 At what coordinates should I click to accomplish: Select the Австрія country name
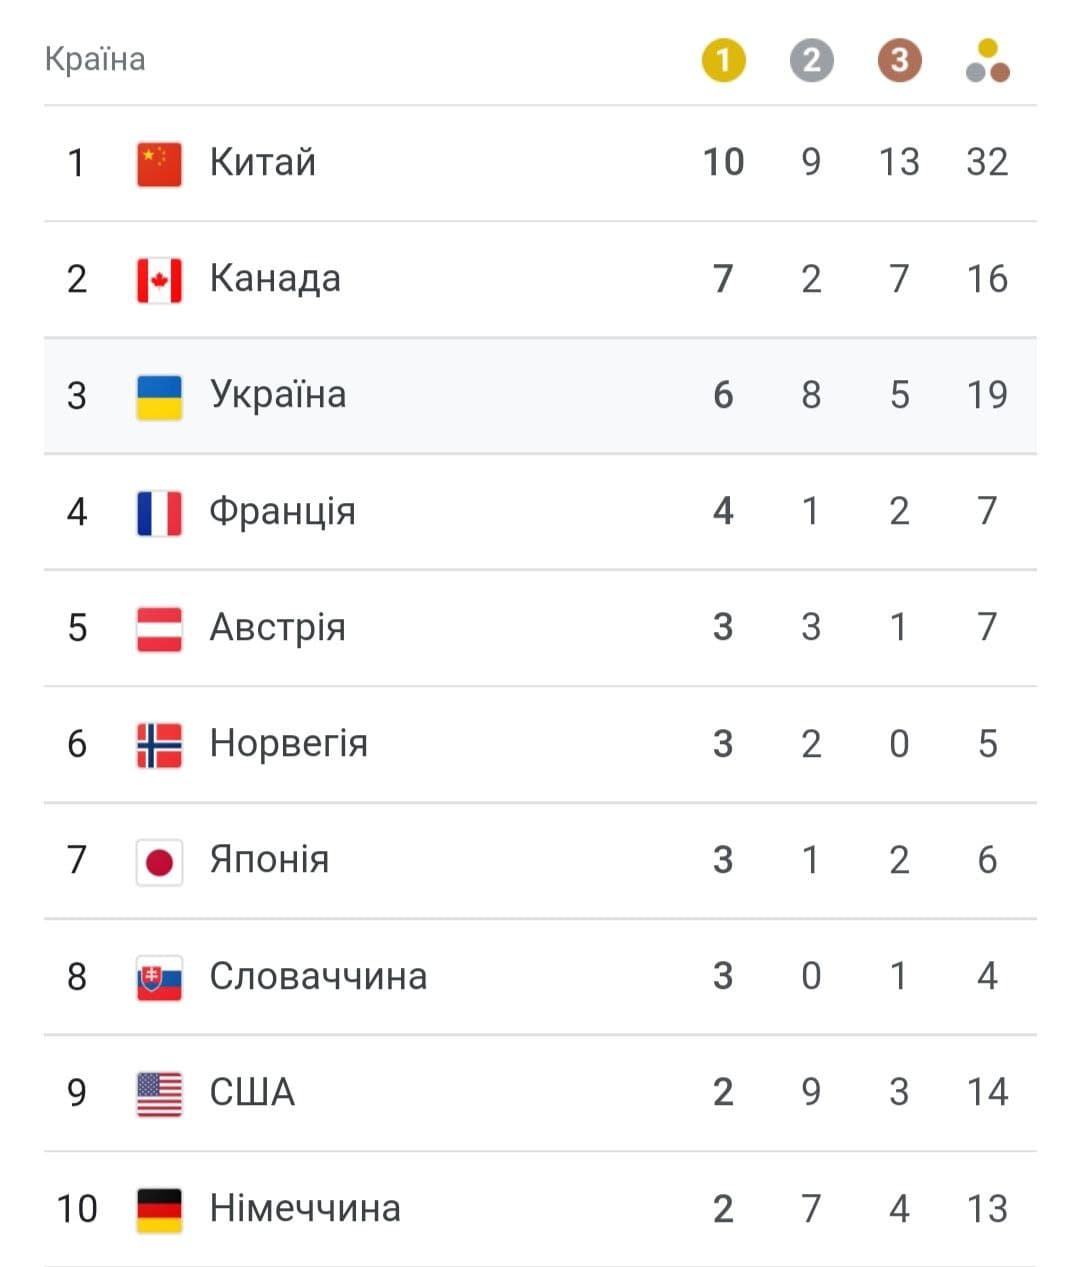277,627
